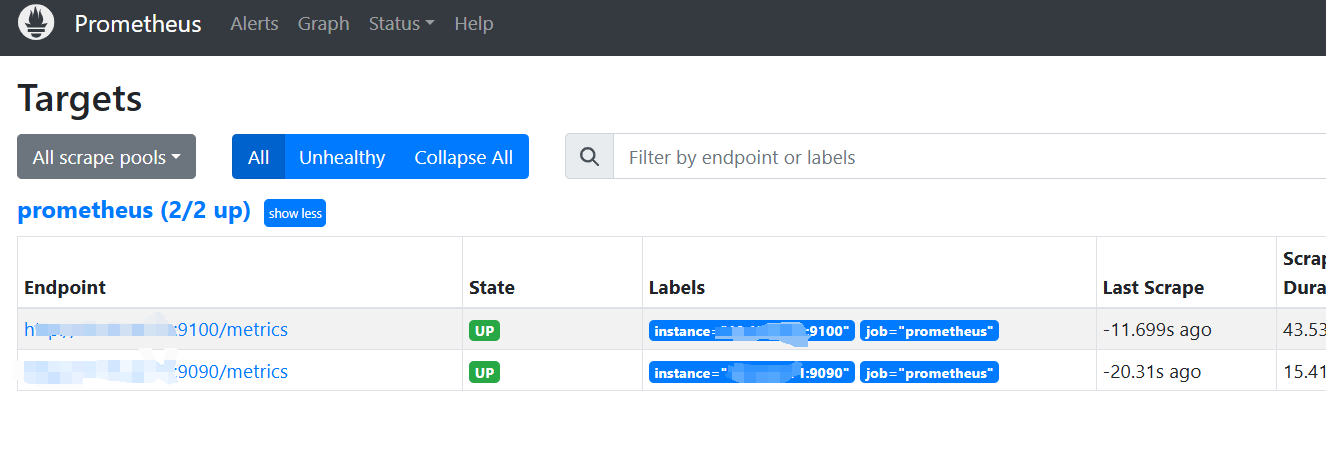Click the instance 9090 label badge

point(752,373)
